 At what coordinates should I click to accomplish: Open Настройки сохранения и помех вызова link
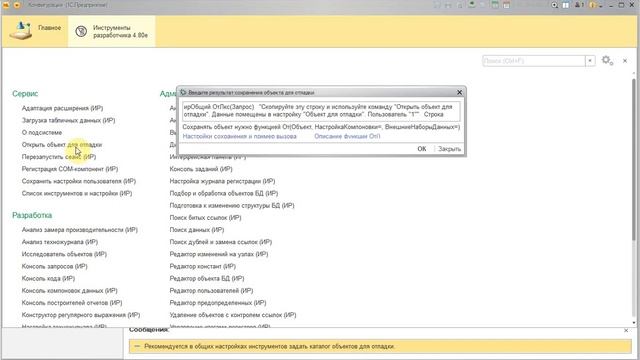[x=240, y=136]
